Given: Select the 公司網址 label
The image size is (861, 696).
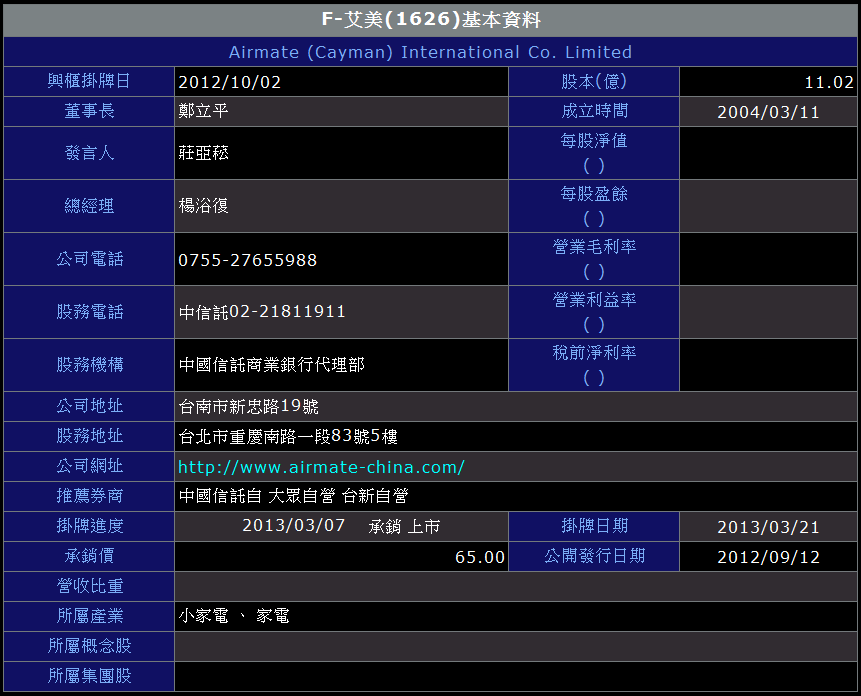Looking at the screenshot, I should [89, 465].
